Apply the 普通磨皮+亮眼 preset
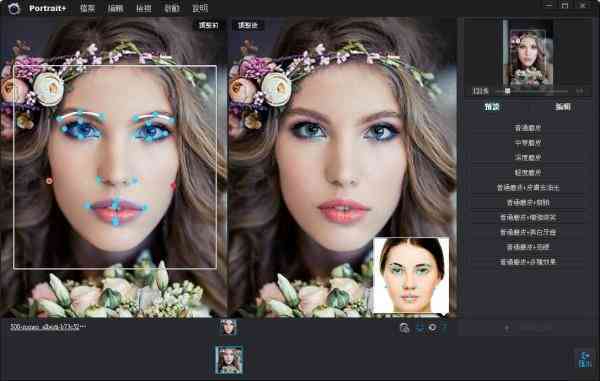Viewport: 600px width, 381px height. [528, 247]
